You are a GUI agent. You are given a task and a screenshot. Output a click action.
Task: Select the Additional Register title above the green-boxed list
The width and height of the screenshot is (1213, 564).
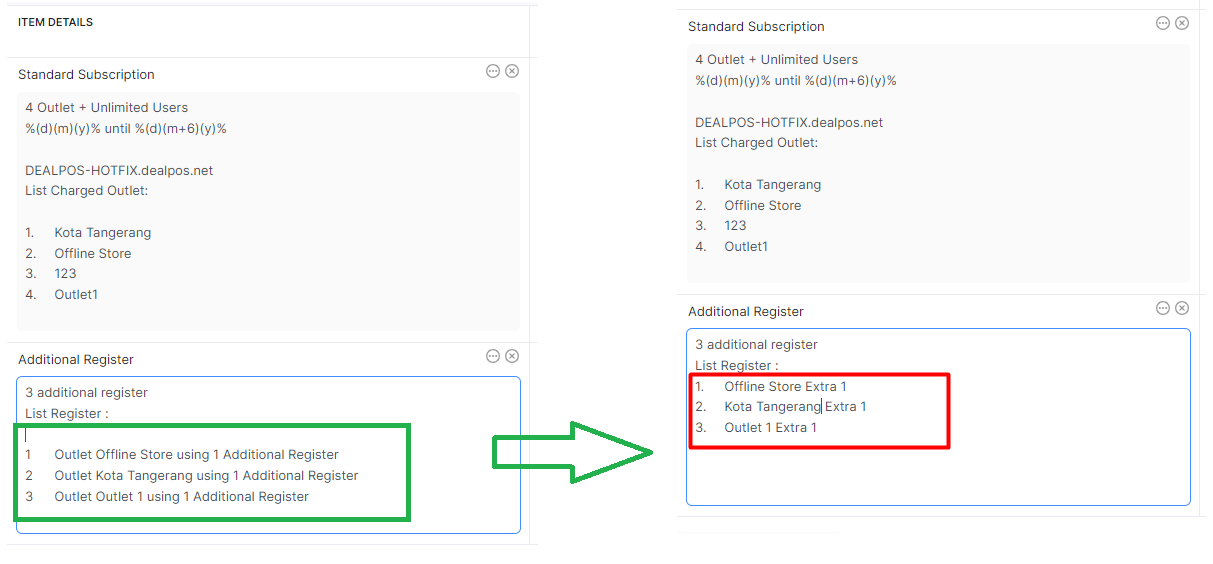pos(76,360)
